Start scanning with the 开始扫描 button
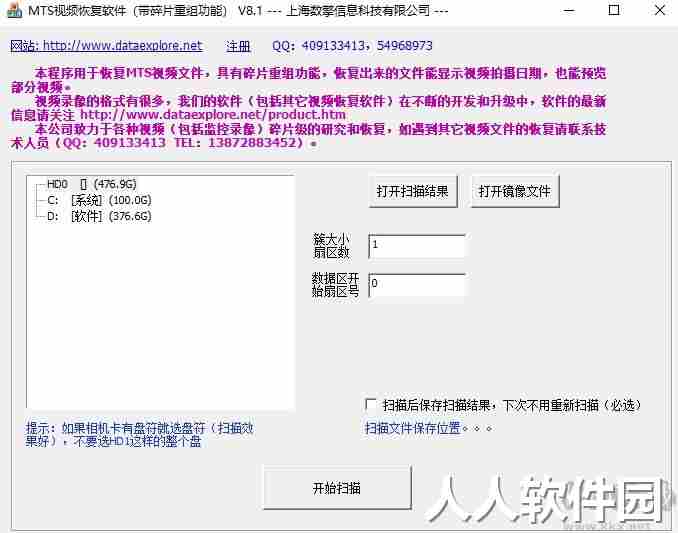The image size is (678, 533). (337, 488)
